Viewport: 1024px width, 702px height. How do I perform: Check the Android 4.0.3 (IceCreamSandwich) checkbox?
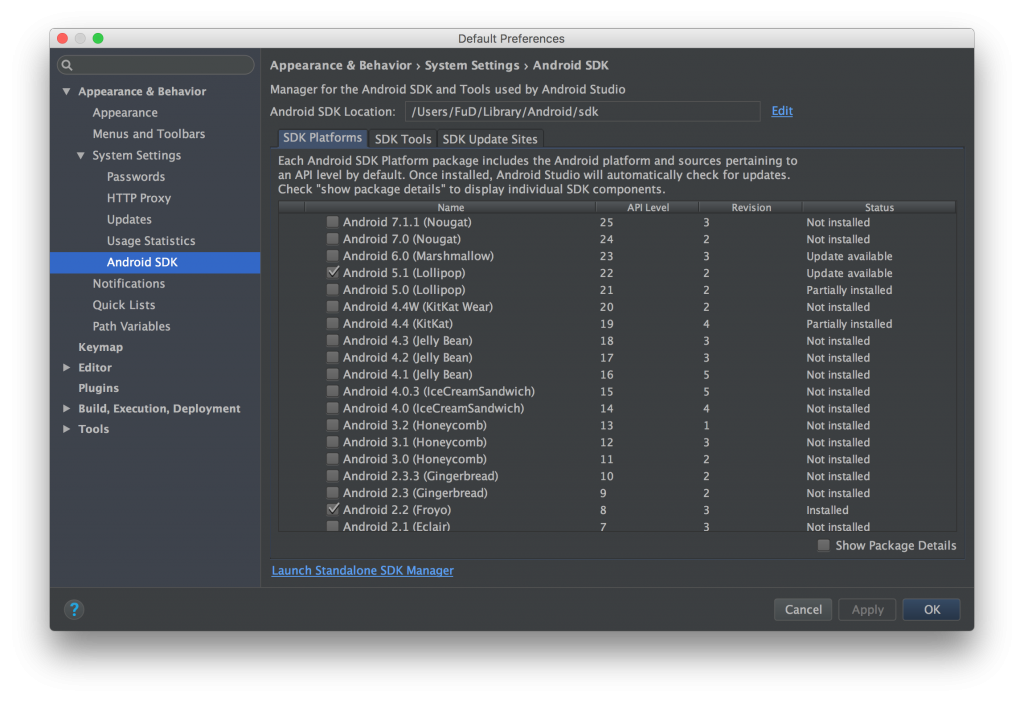[x=332, y=392]
